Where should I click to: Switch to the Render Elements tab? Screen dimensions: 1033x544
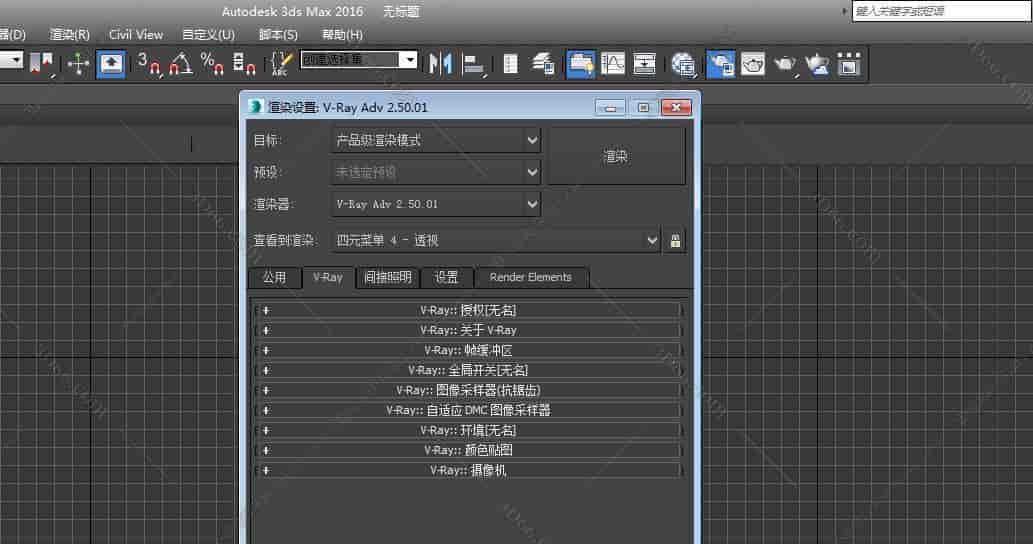click(530, 277)
